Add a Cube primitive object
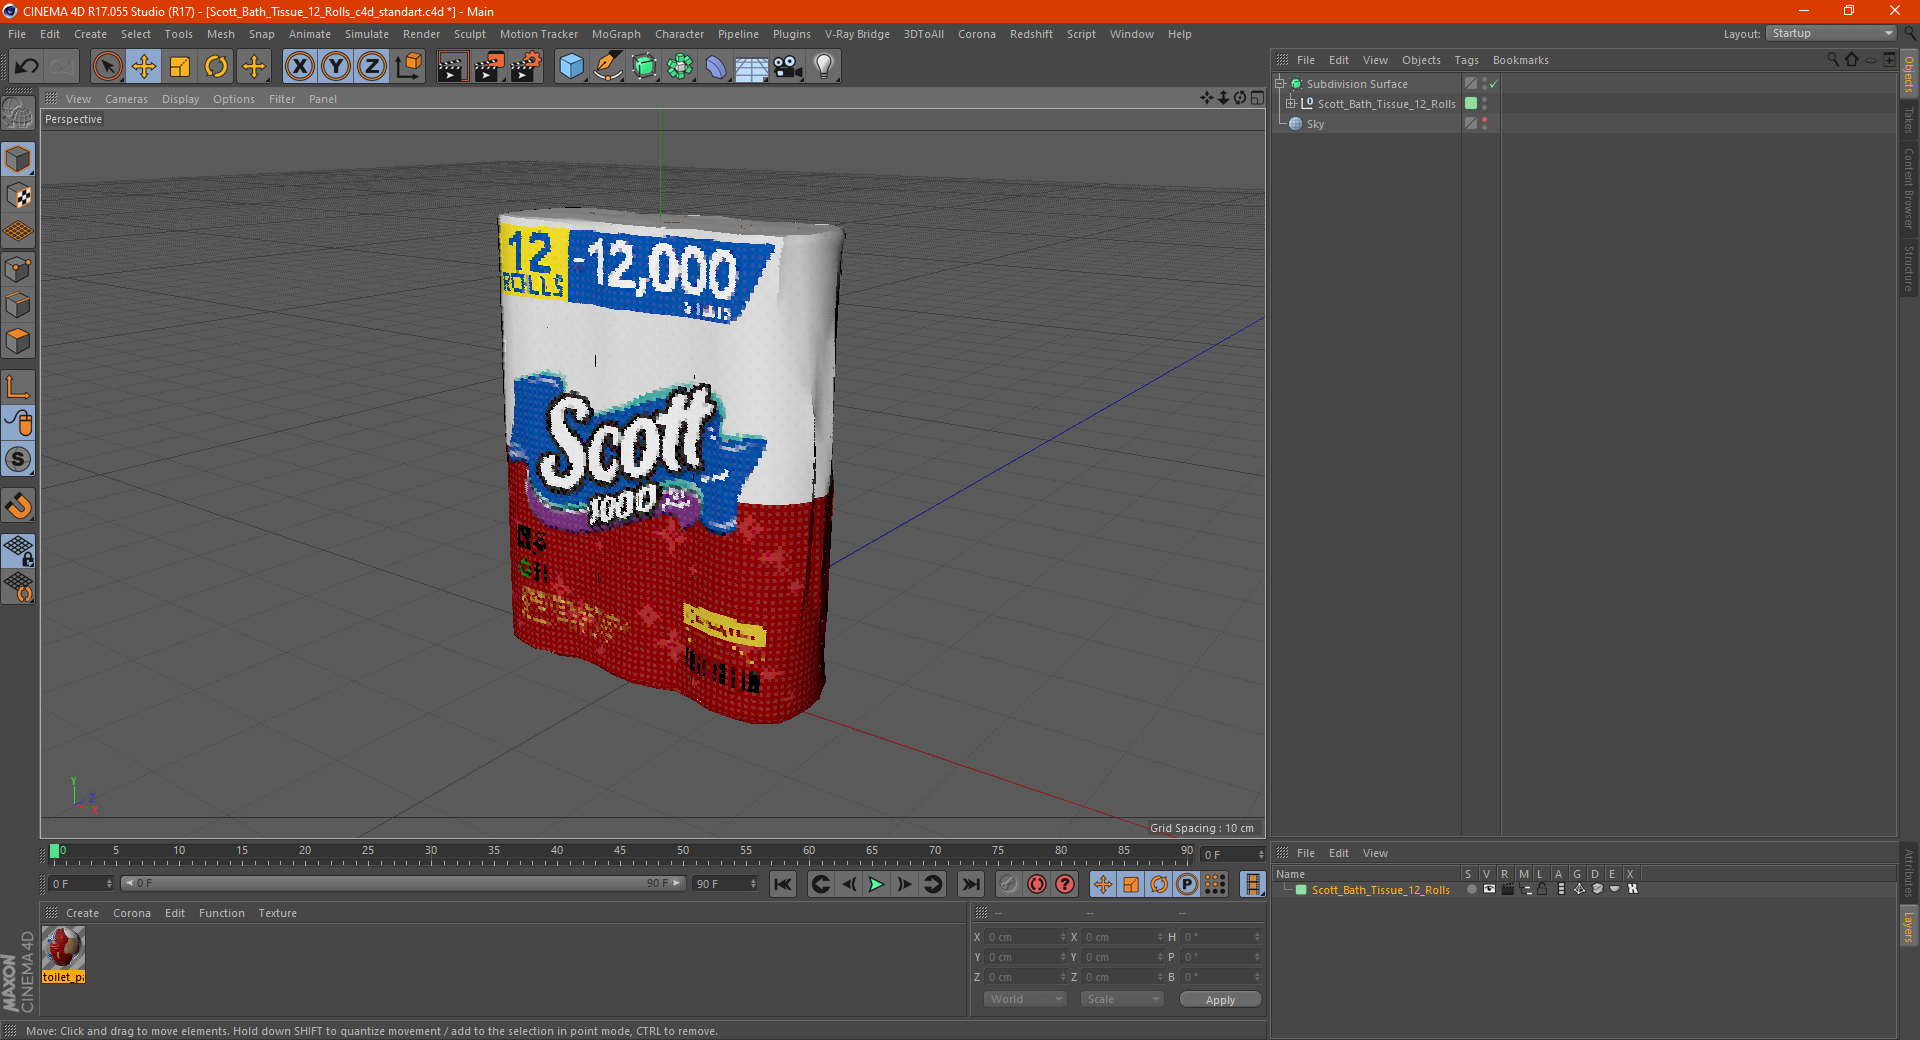 click(x=571, y=67)
